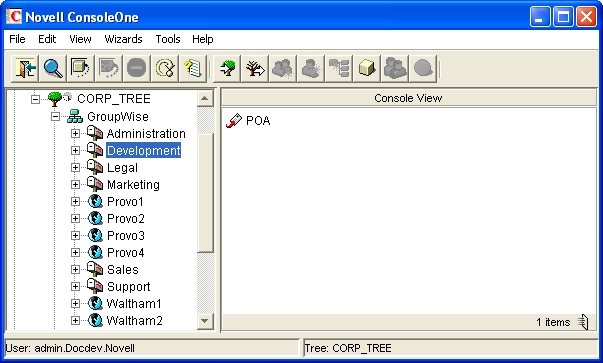Open the Edit menu

click(x=47, y=39)
